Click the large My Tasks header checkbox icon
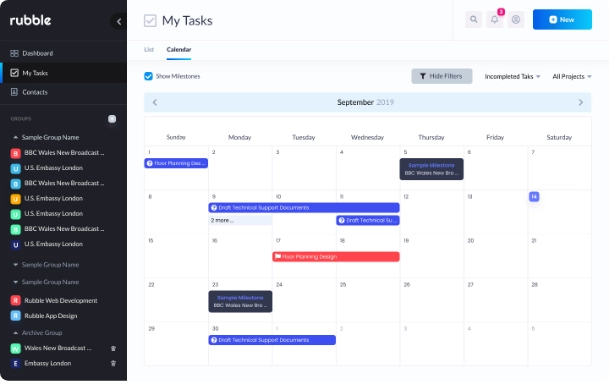This screenshot has height=381, width=609. tap(150, 21)
